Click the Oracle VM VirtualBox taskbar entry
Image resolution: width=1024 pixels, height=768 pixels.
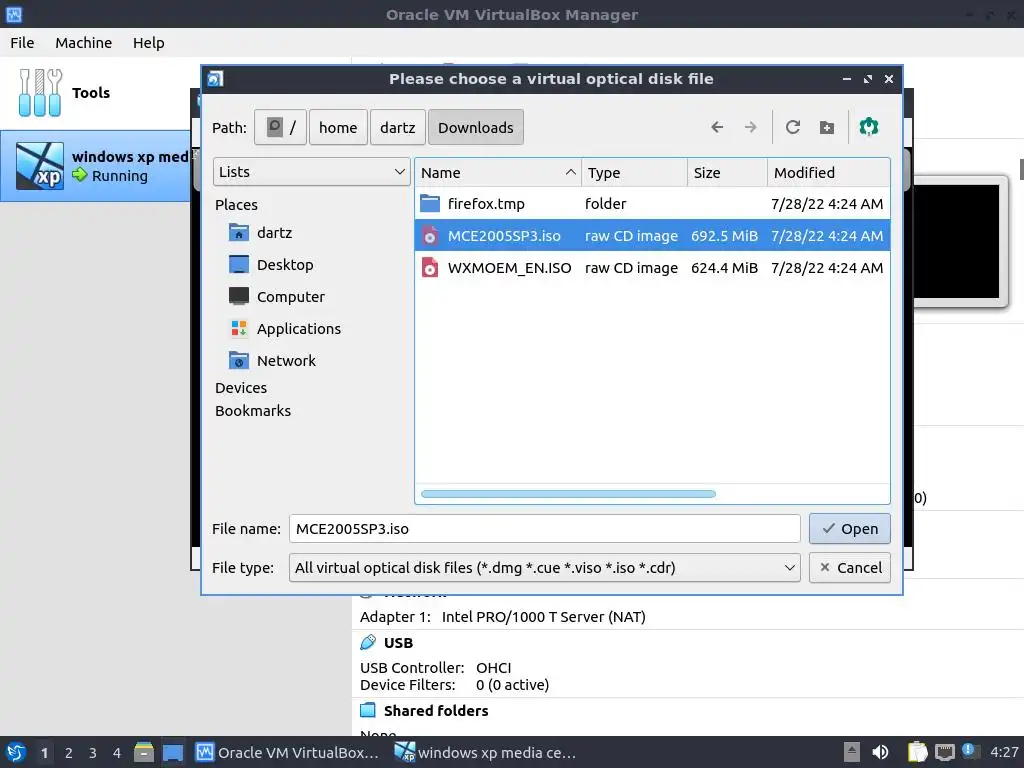pyautogui.click(x=288, y=752)
